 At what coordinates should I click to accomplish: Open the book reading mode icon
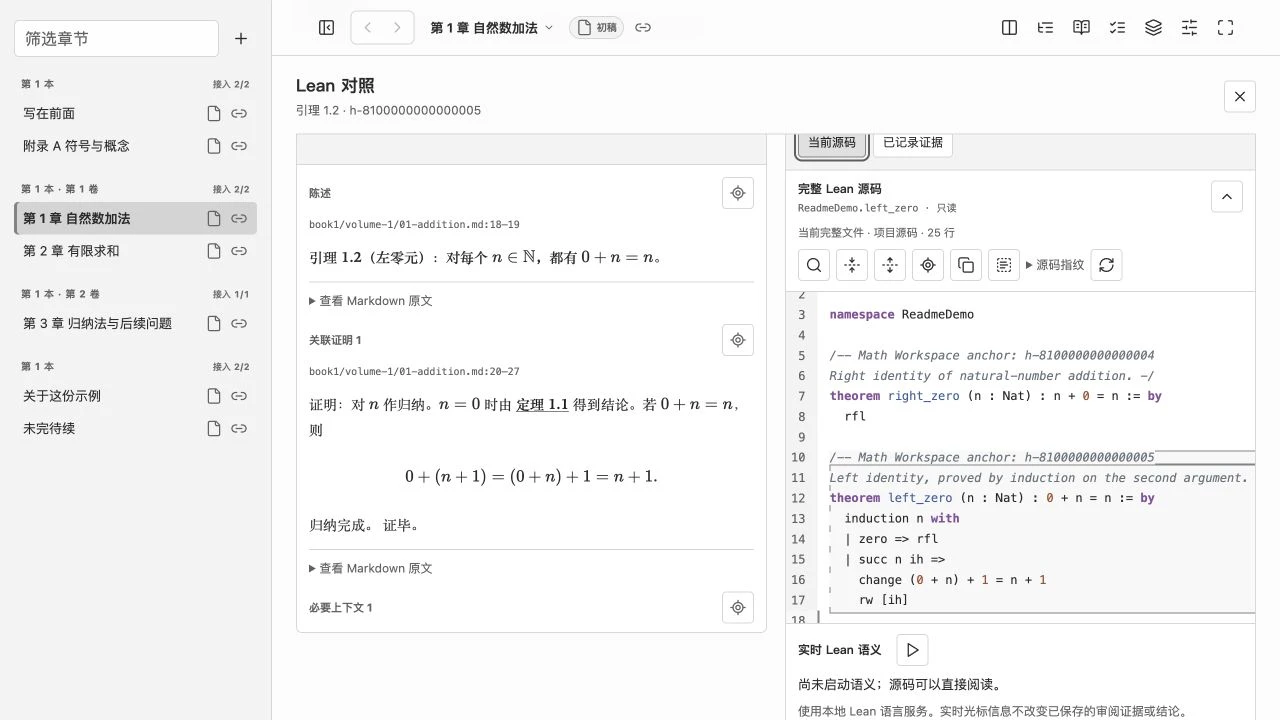(1081, 28)
